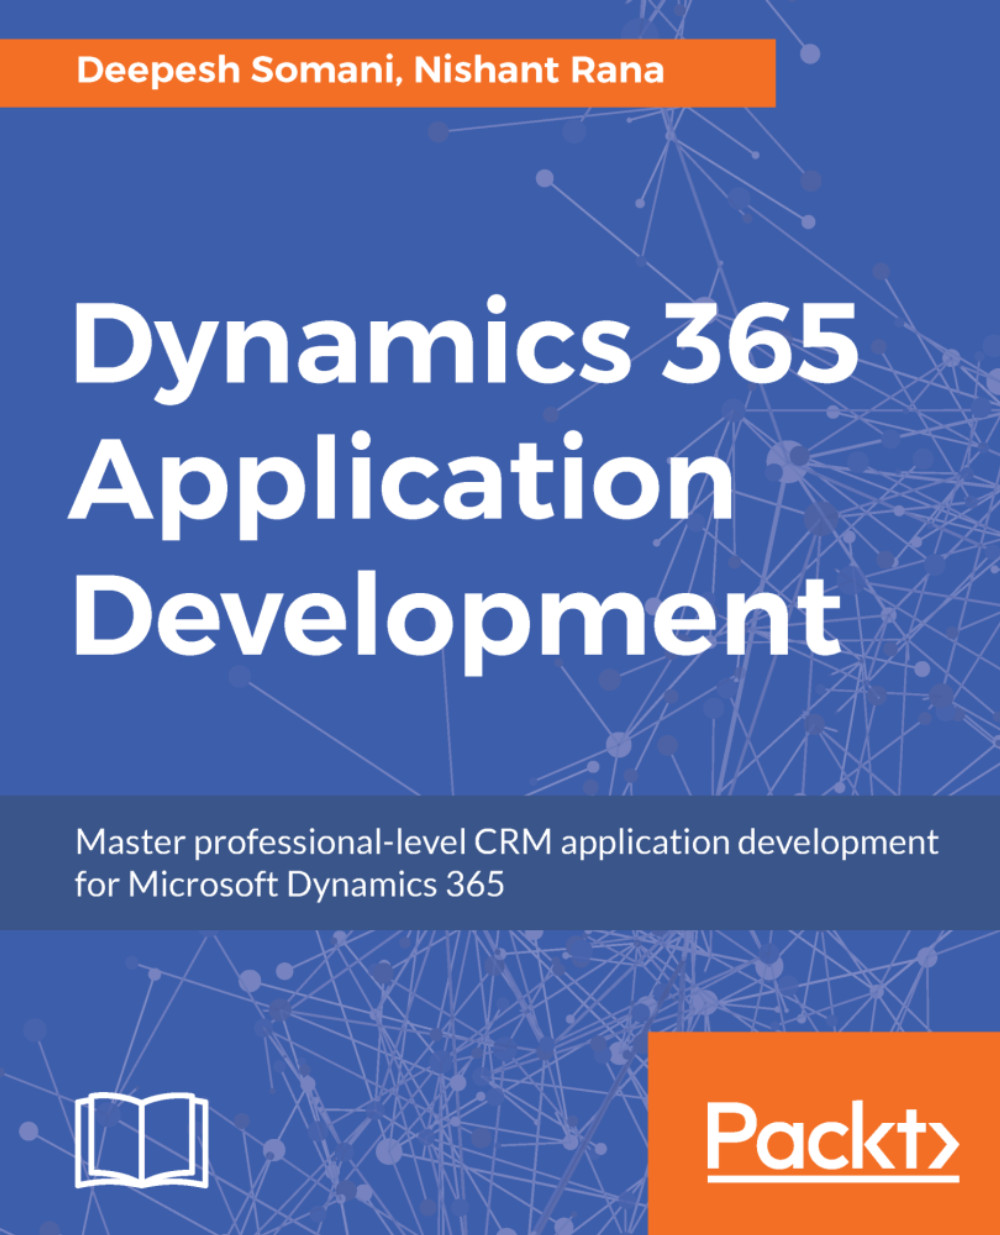Click the word Application in the title

click(400, 485)
